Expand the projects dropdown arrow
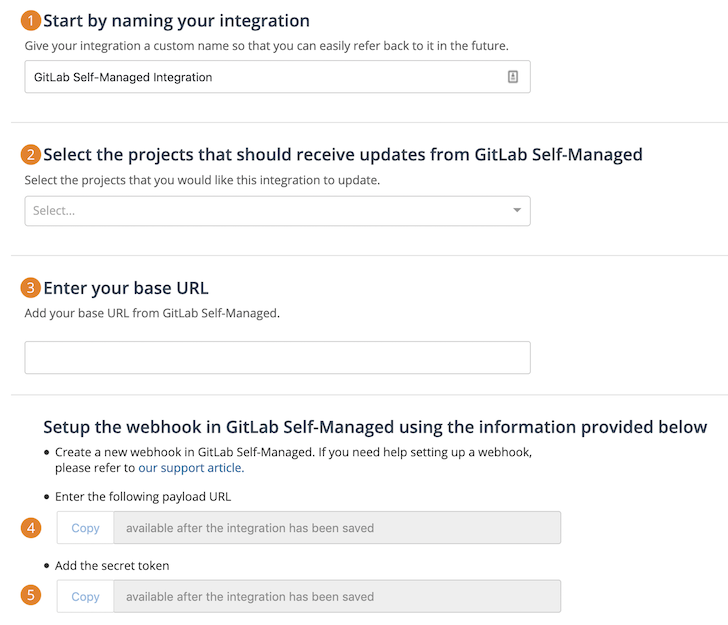The height and width of the screenshot is (625, 728). coord(517,211)
